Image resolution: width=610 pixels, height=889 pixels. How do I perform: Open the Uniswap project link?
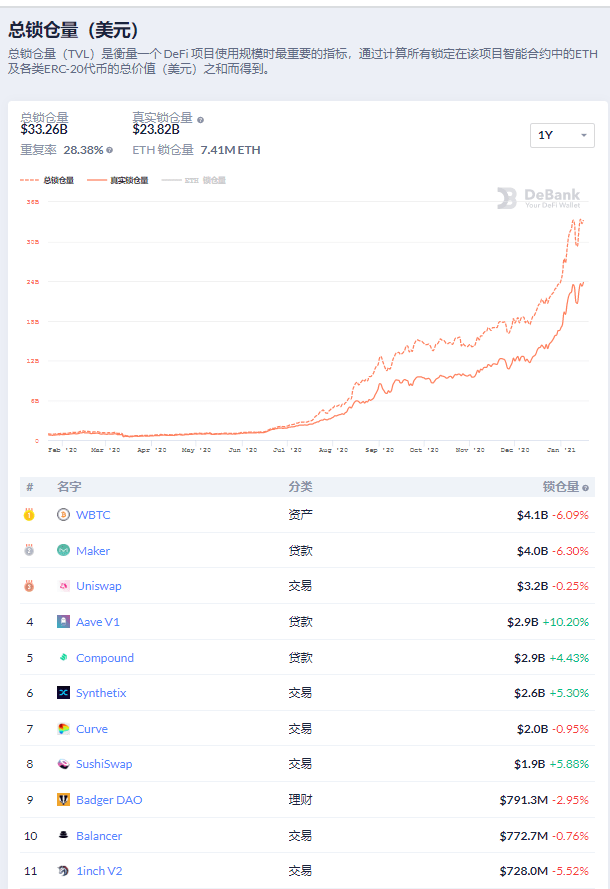pyautogui.click(x=99, y=586)
